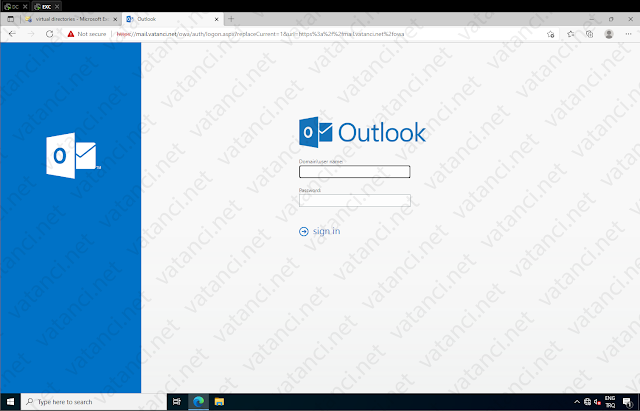The width and height of the screenshot is (640, 411).
Task: Click the sign in arrow circle icon
Action: (304, 232)
